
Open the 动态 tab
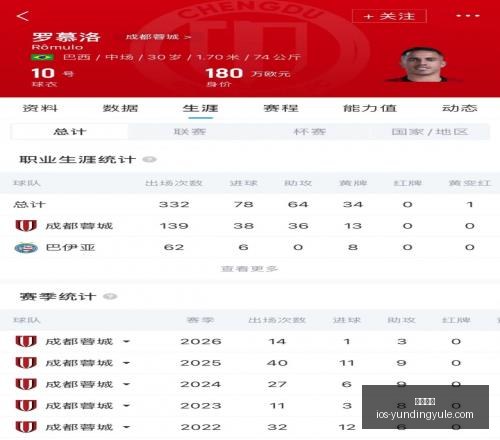tap(459, 108)
